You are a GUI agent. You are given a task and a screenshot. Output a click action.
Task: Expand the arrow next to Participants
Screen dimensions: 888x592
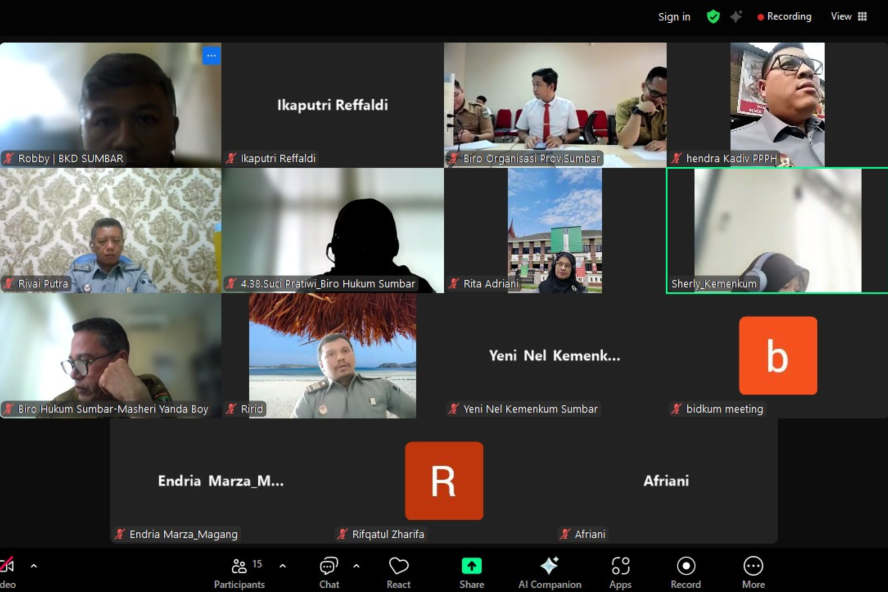tap(282, 566)
